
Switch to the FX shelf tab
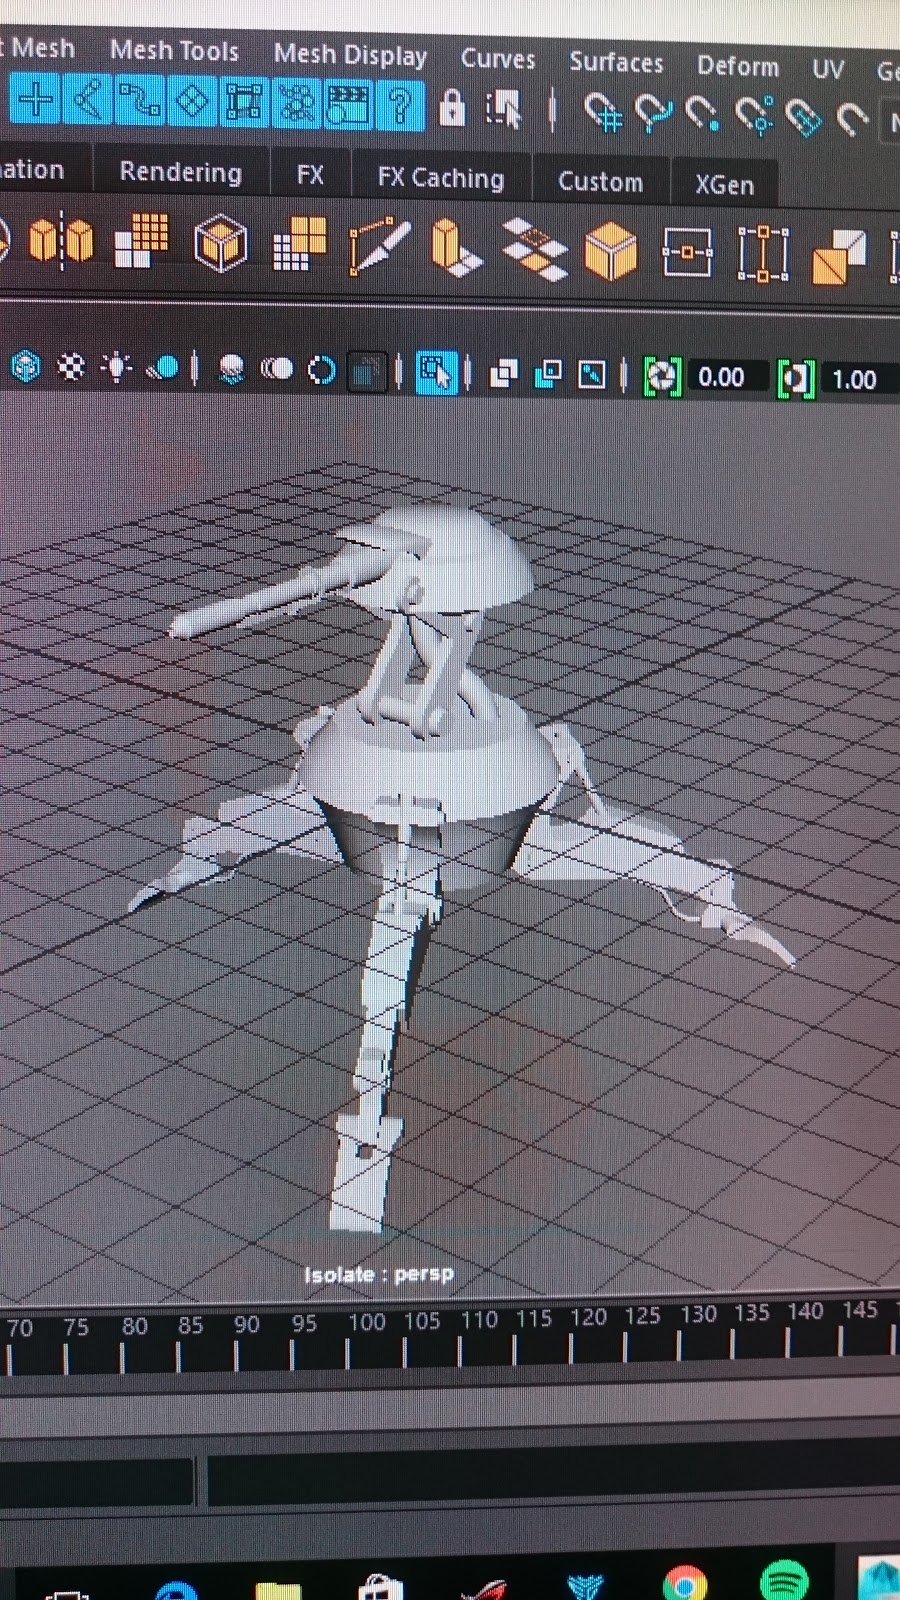(310, 175)
